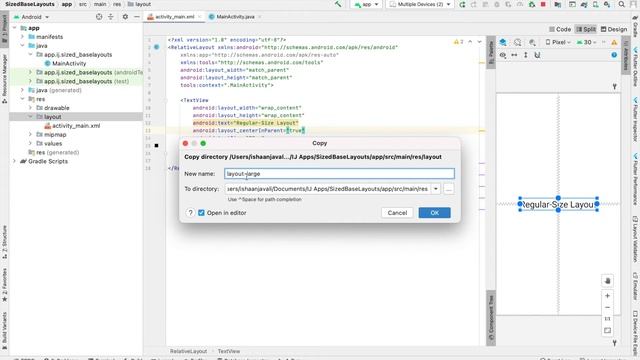640x360 pixels.
Task: Switch to Split view mode
Action: pyautogui.click(x=586, y=29)
